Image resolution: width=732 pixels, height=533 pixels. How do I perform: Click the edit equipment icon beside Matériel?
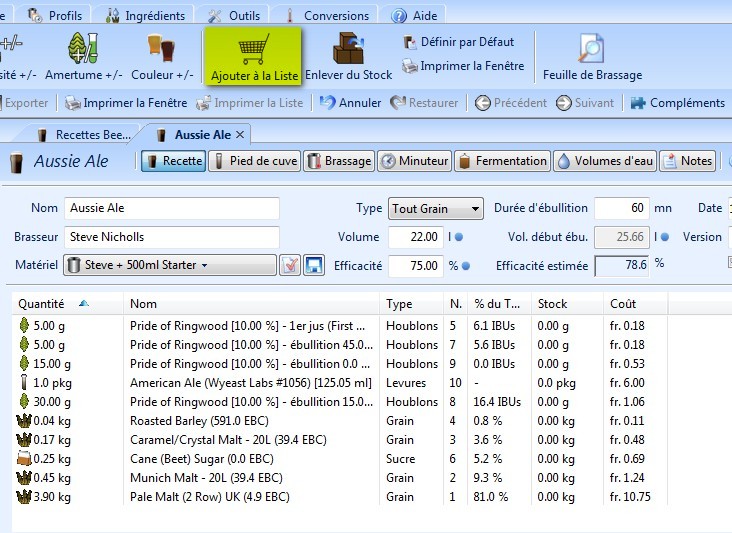point(289,265)
